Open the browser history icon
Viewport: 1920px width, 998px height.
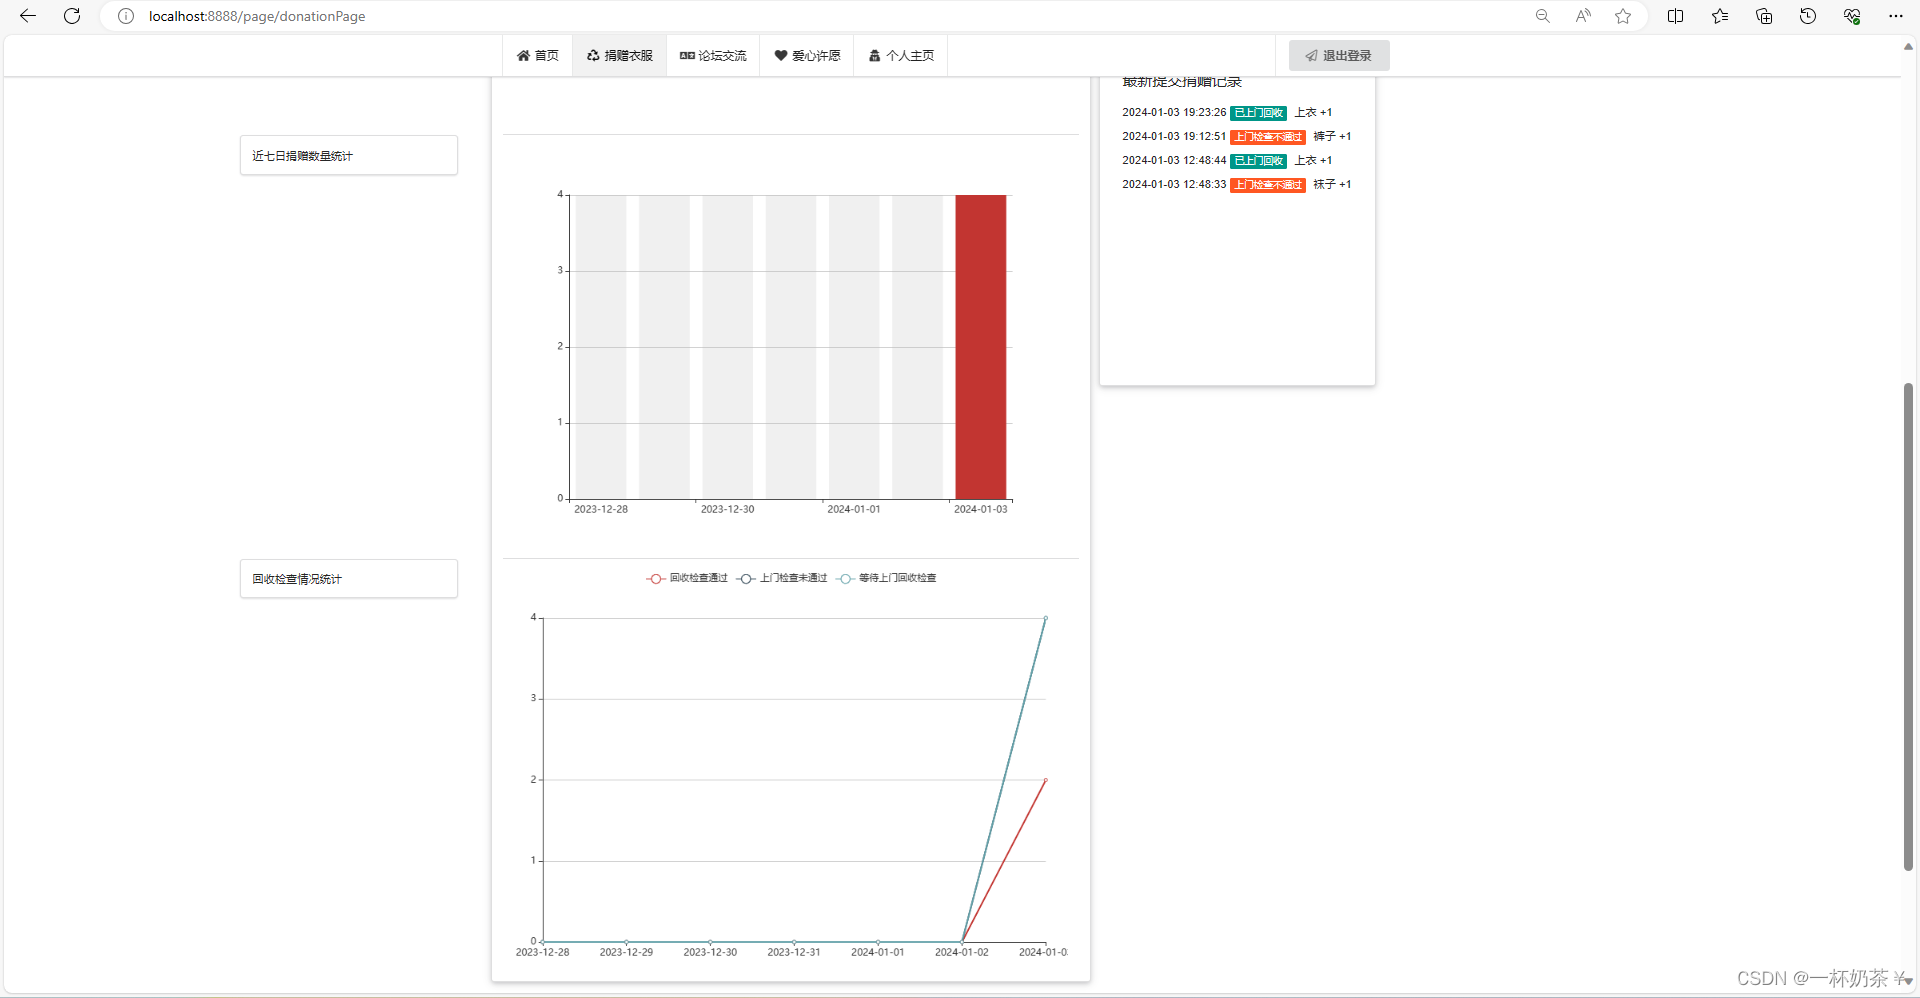(x=1808, y=16)
